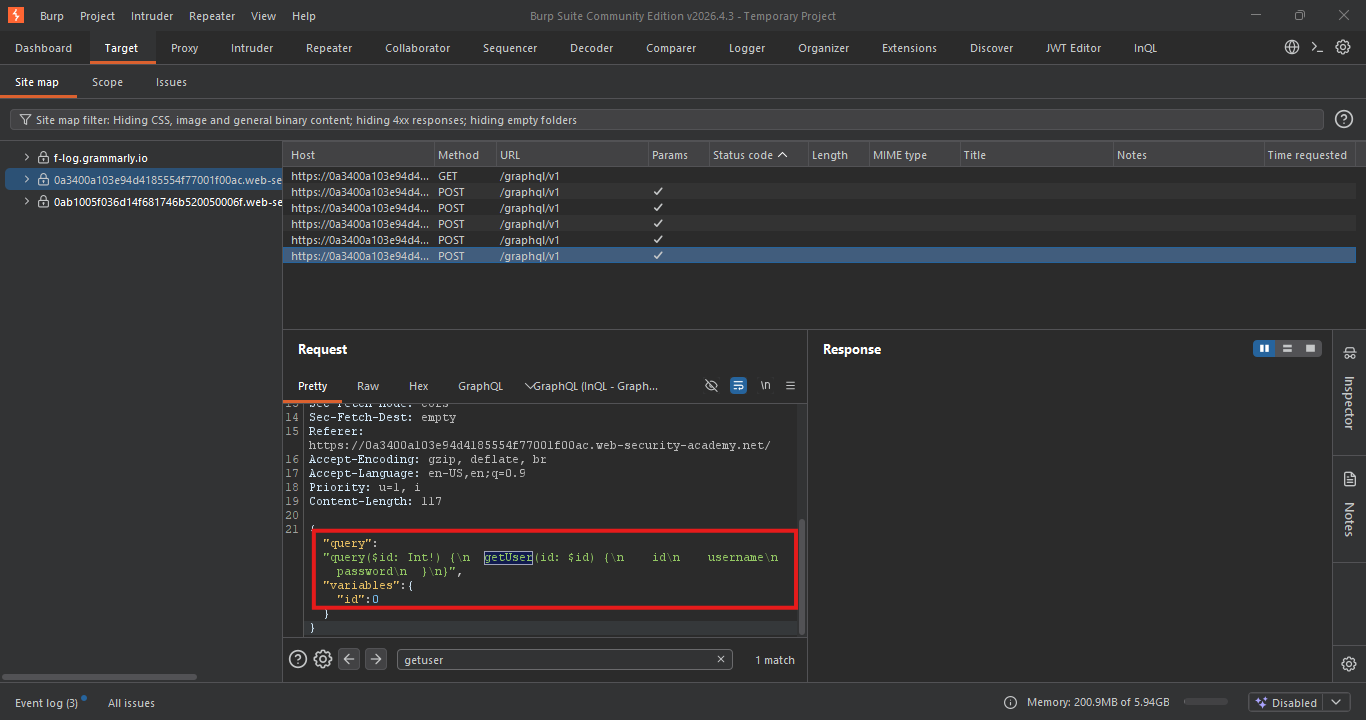This screenshot has height=720, width=1366.
Task: Open the globe browser icon in top bar
Action: click(x=1292, y=47)
